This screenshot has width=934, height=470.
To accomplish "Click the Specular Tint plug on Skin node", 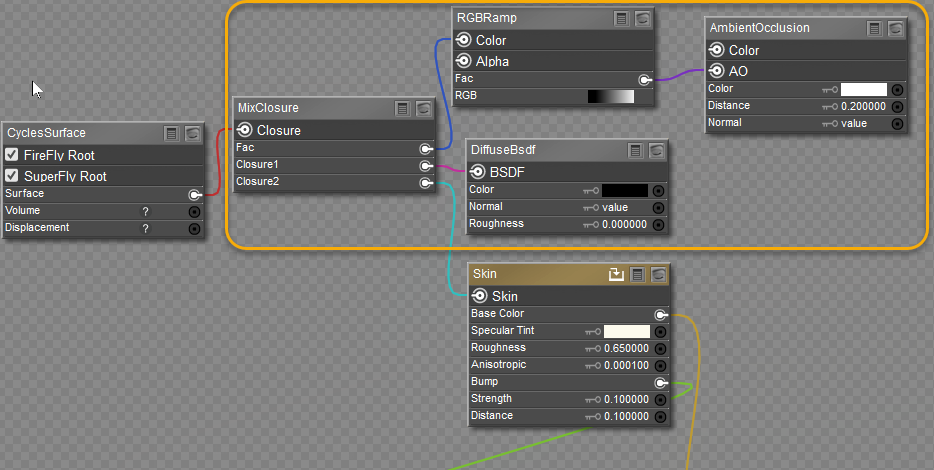I will [660, 332].
